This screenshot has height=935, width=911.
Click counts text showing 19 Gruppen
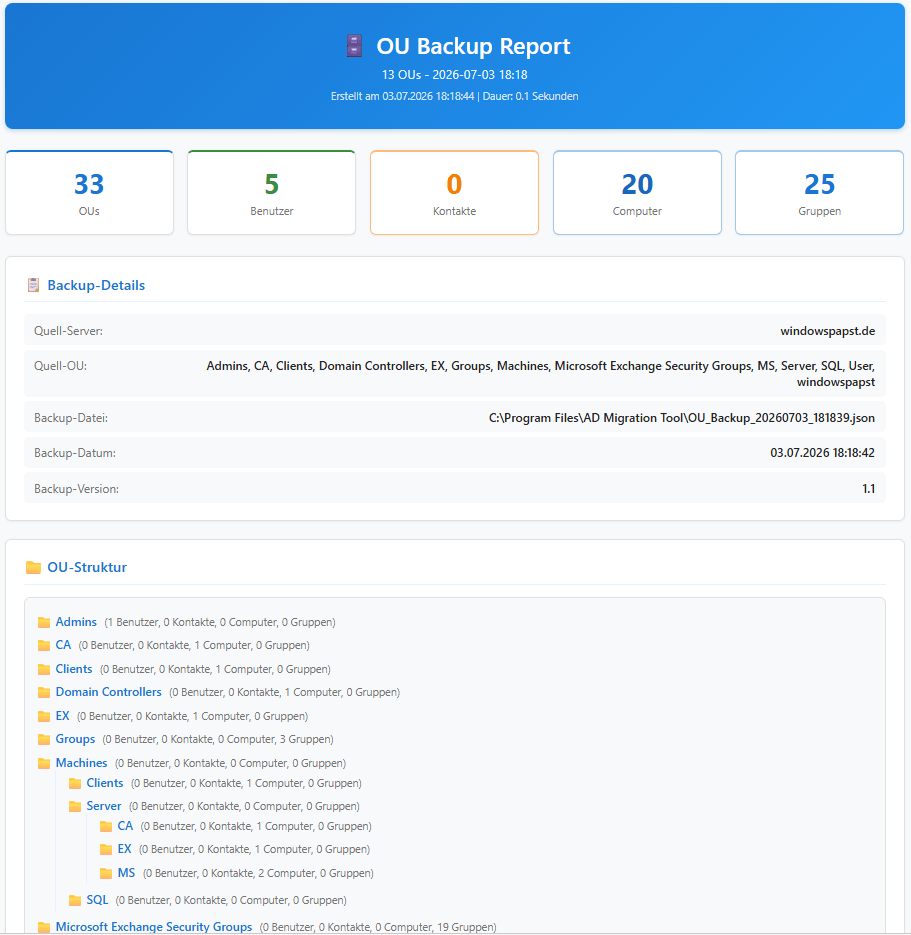[x=378, y=927]
